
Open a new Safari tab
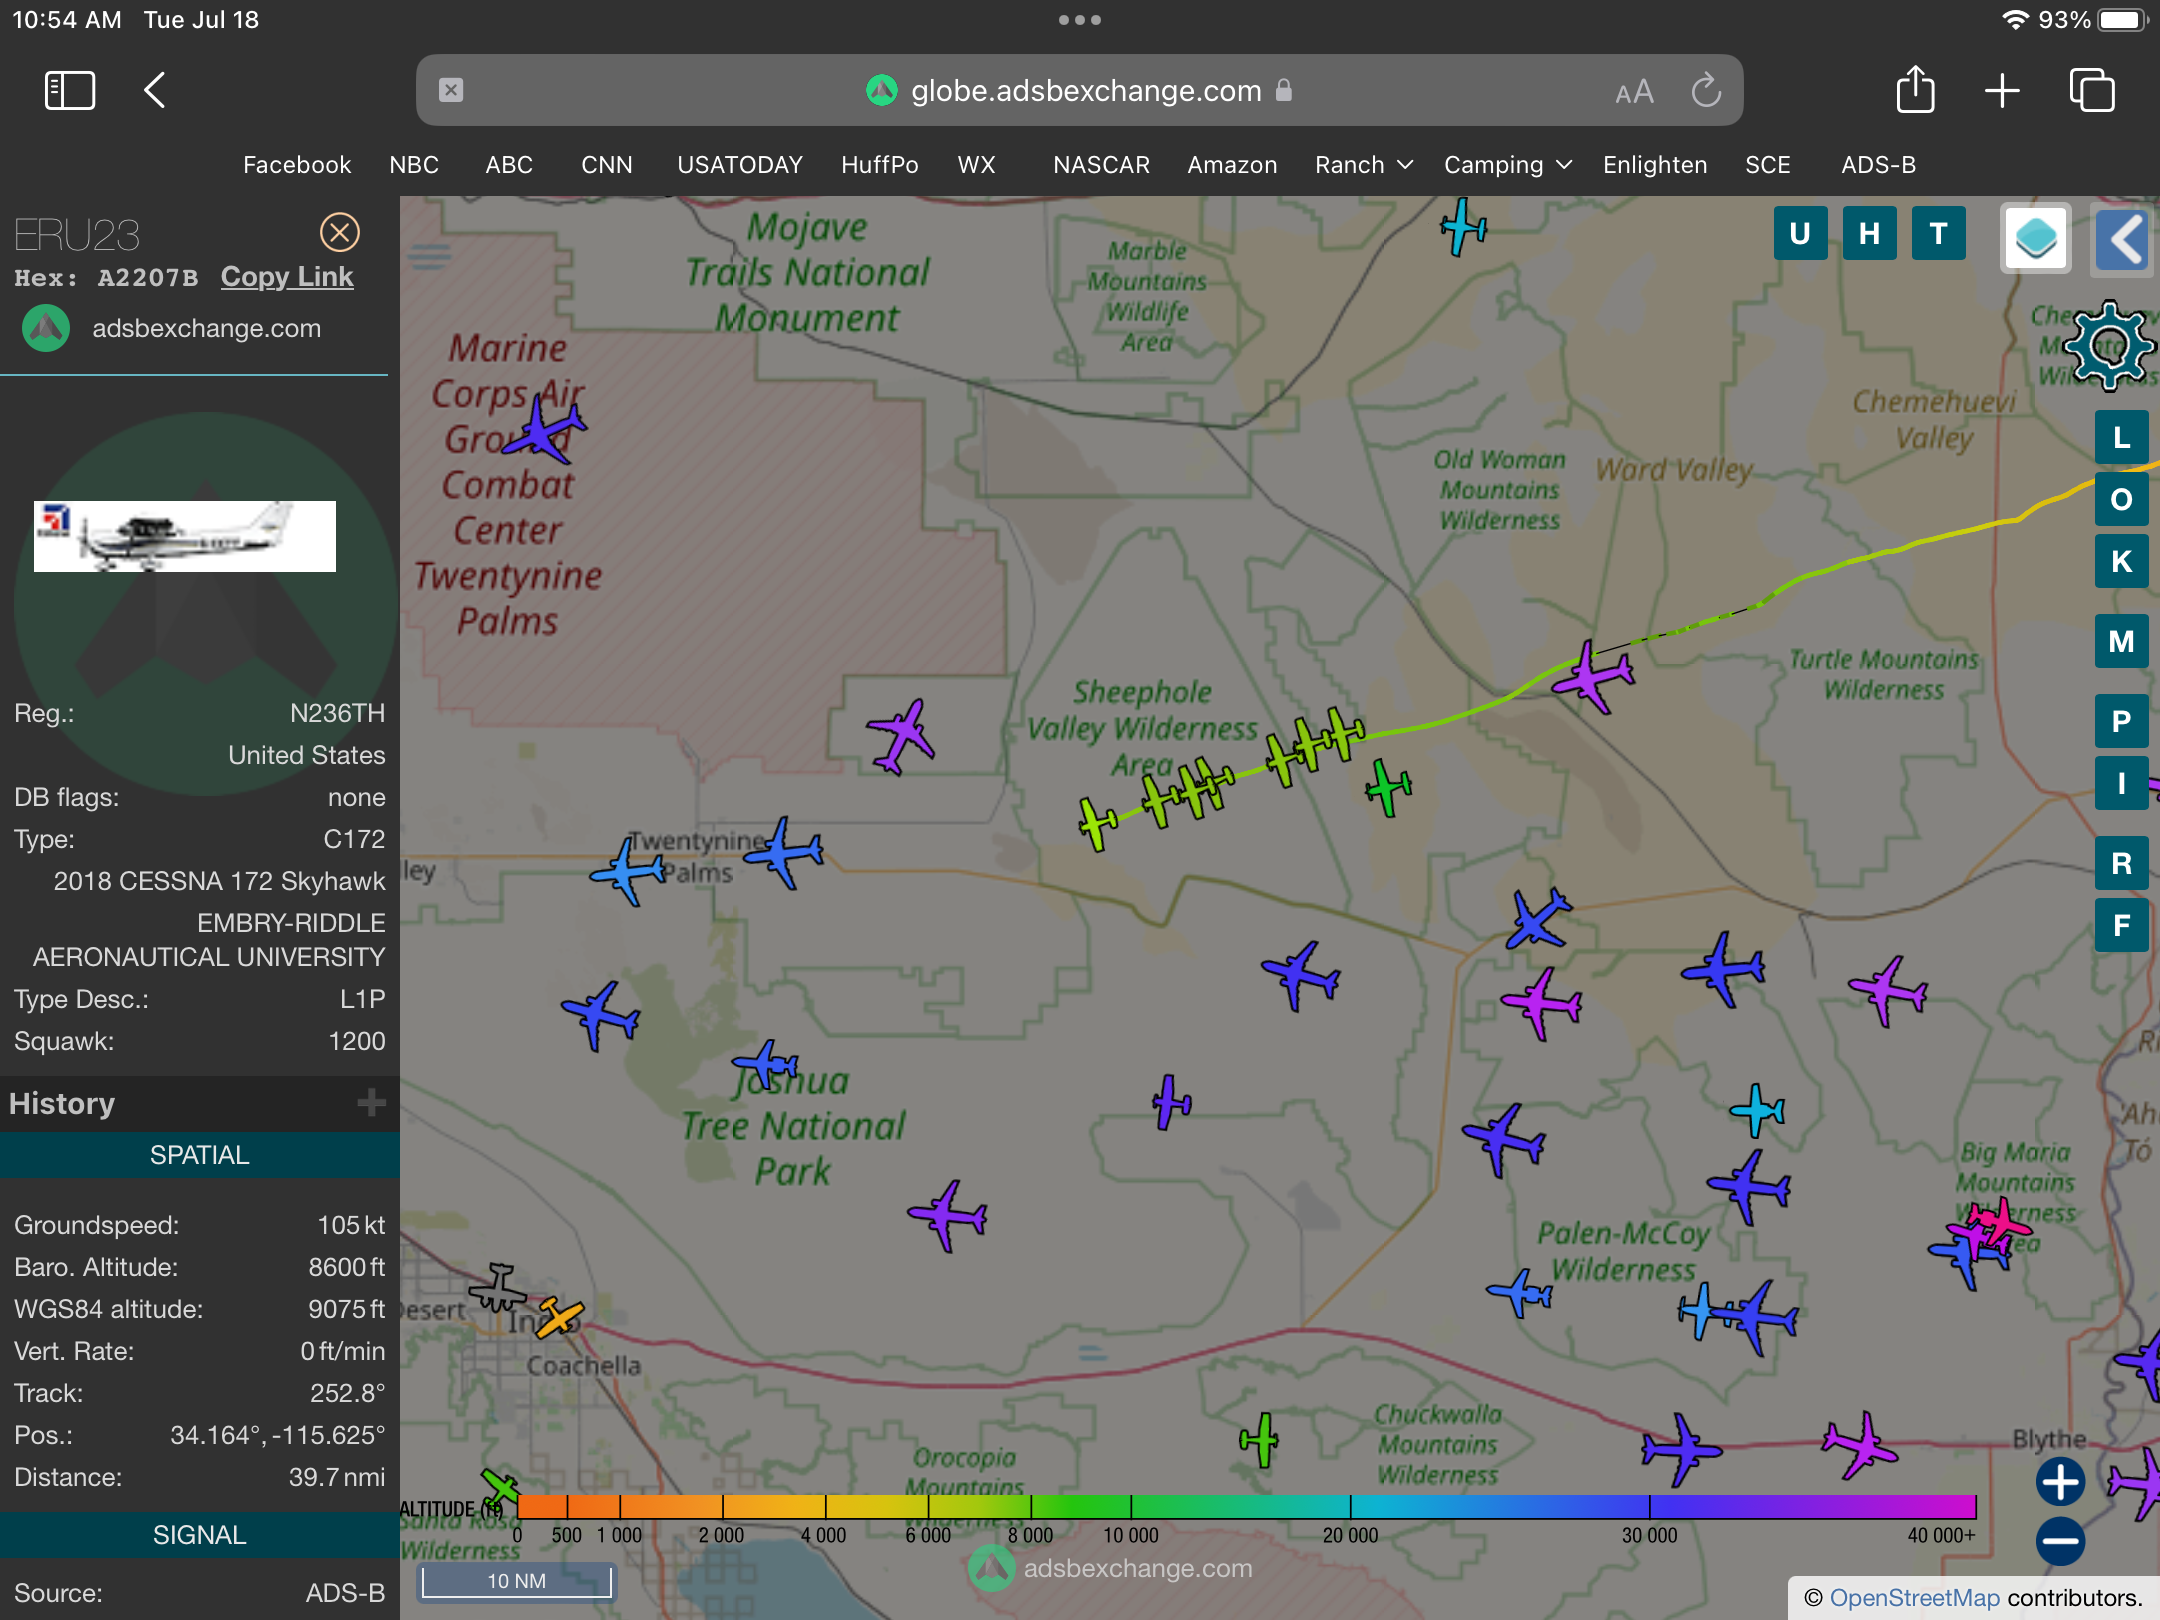[2002, 90]
